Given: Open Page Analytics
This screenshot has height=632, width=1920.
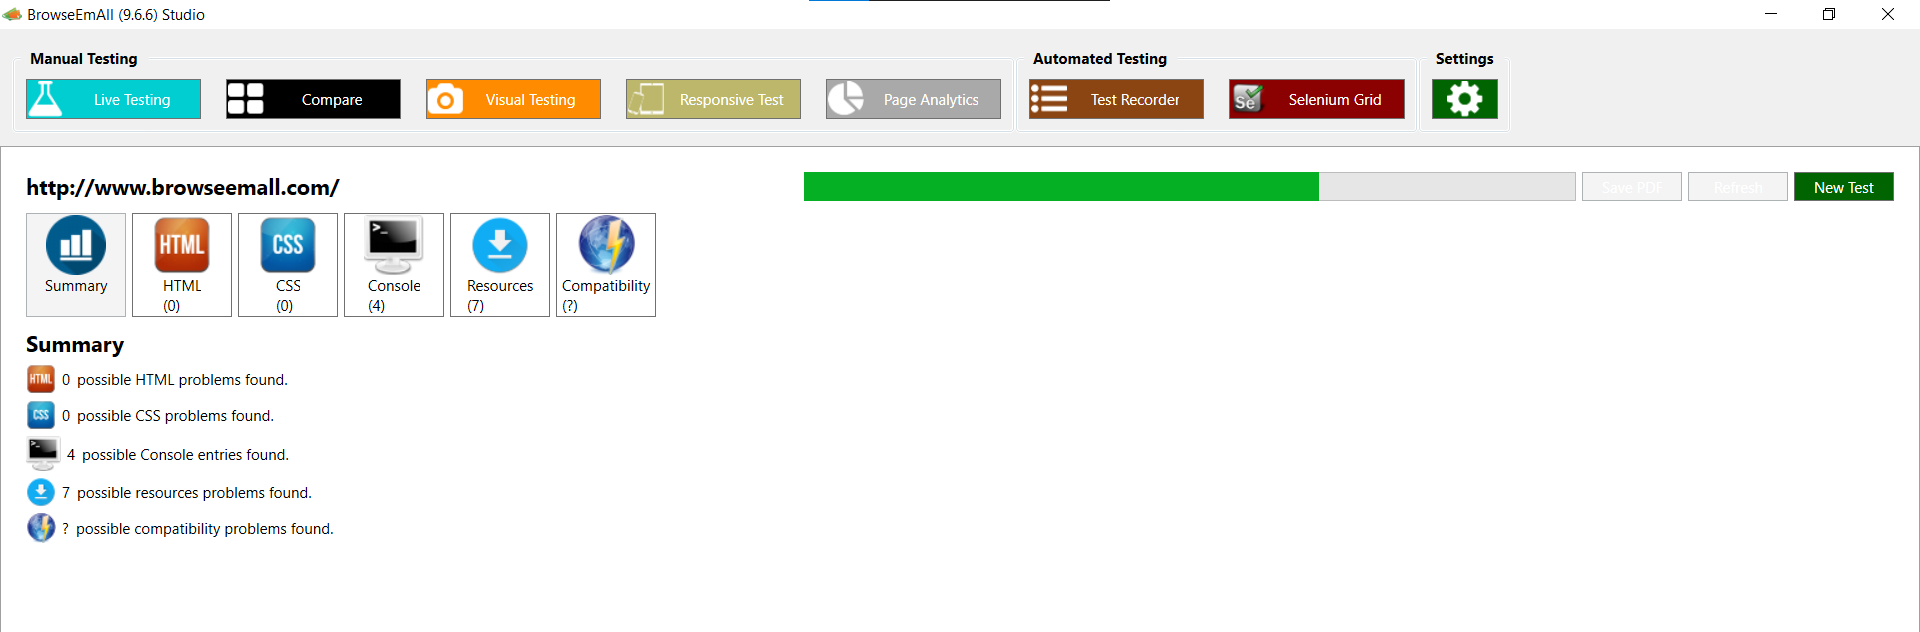Looking at the screenshot, I should click(x=913, y=99).
